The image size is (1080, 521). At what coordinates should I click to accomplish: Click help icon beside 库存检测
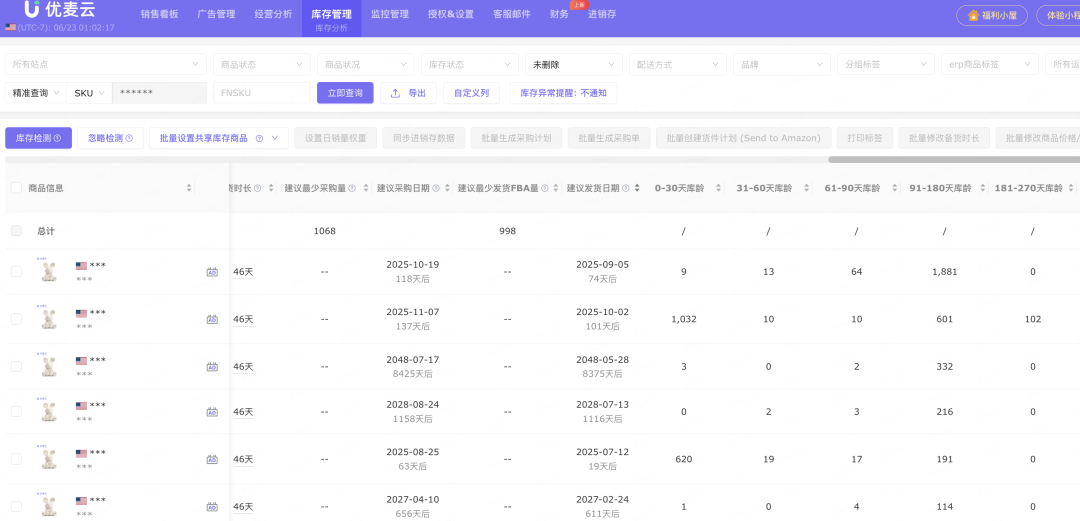tap(58, 139)
